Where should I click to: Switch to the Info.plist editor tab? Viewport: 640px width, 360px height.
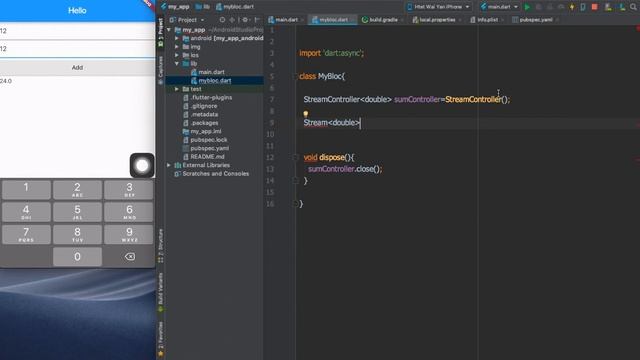(x=487, y=20)
